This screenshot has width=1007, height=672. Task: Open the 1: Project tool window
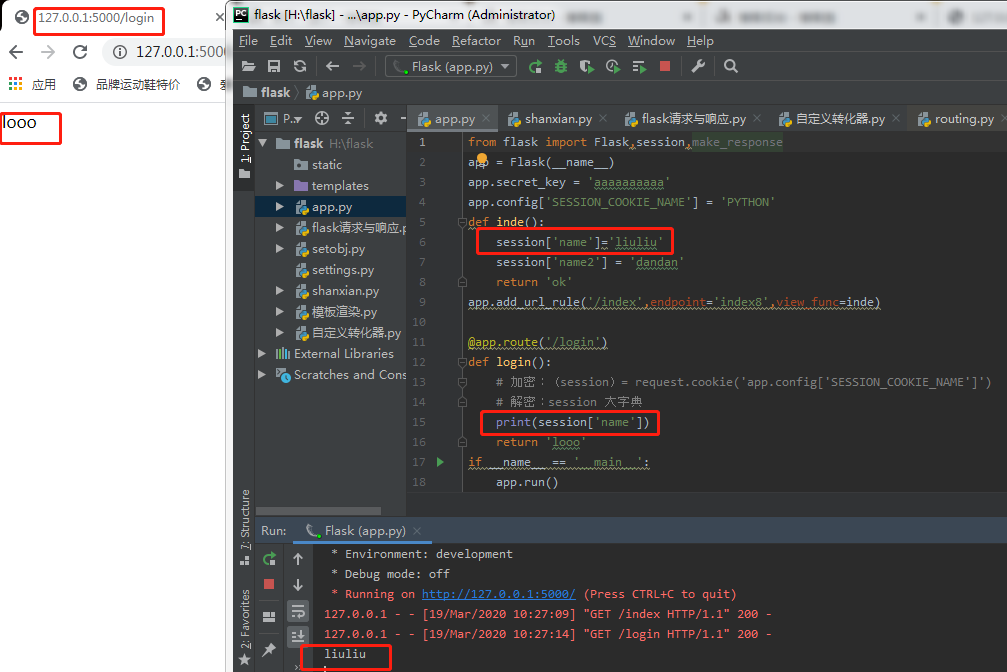(x=245, y=145)
